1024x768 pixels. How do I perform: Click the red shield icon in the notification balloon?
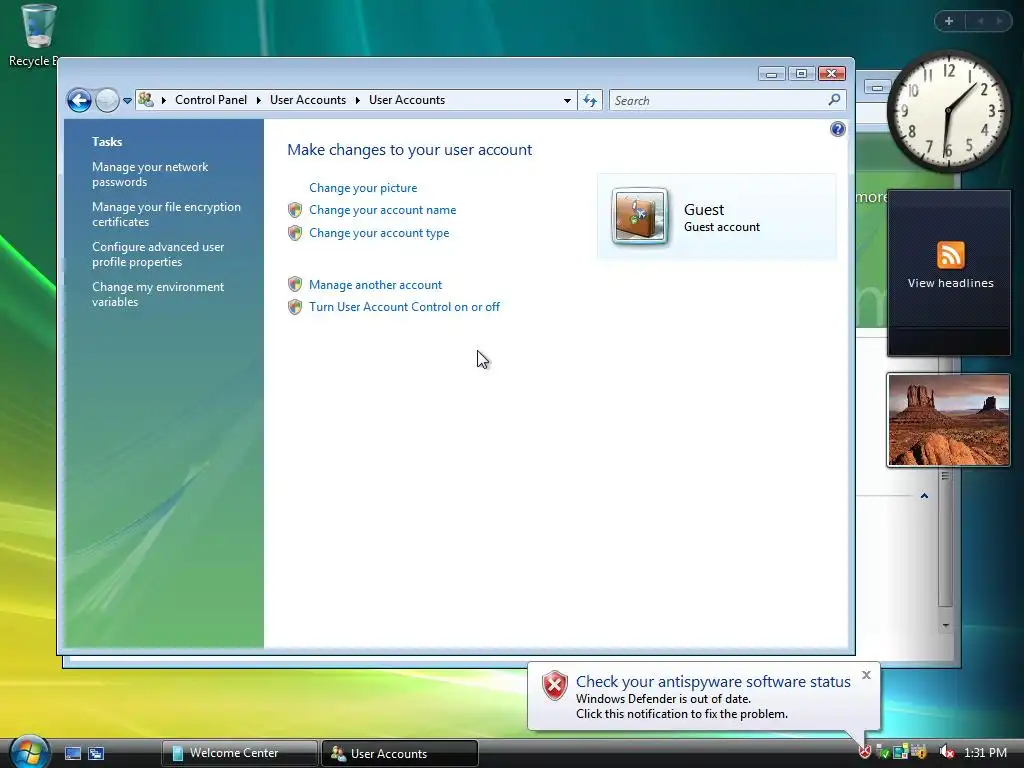554,686
